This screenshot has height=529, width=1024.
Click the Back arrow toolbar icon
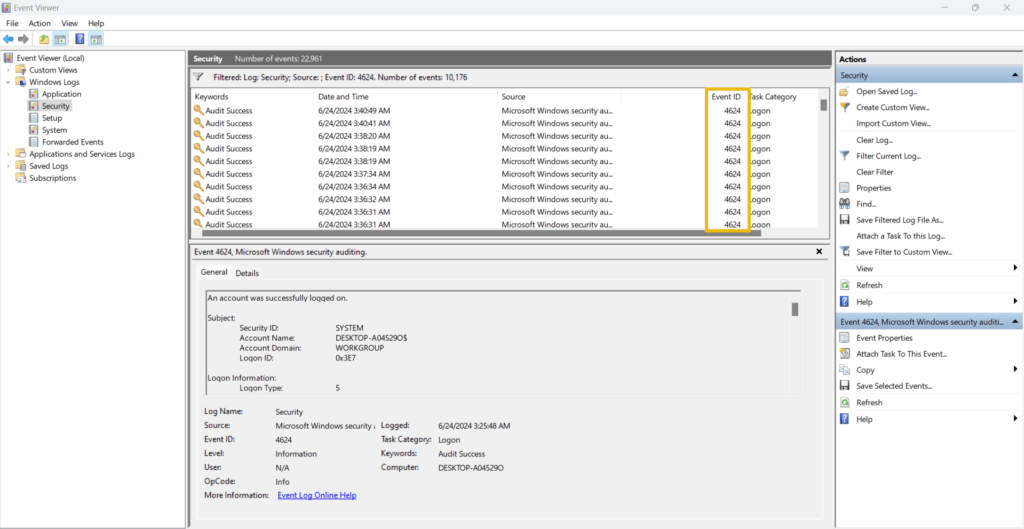[x=8, y=39]
